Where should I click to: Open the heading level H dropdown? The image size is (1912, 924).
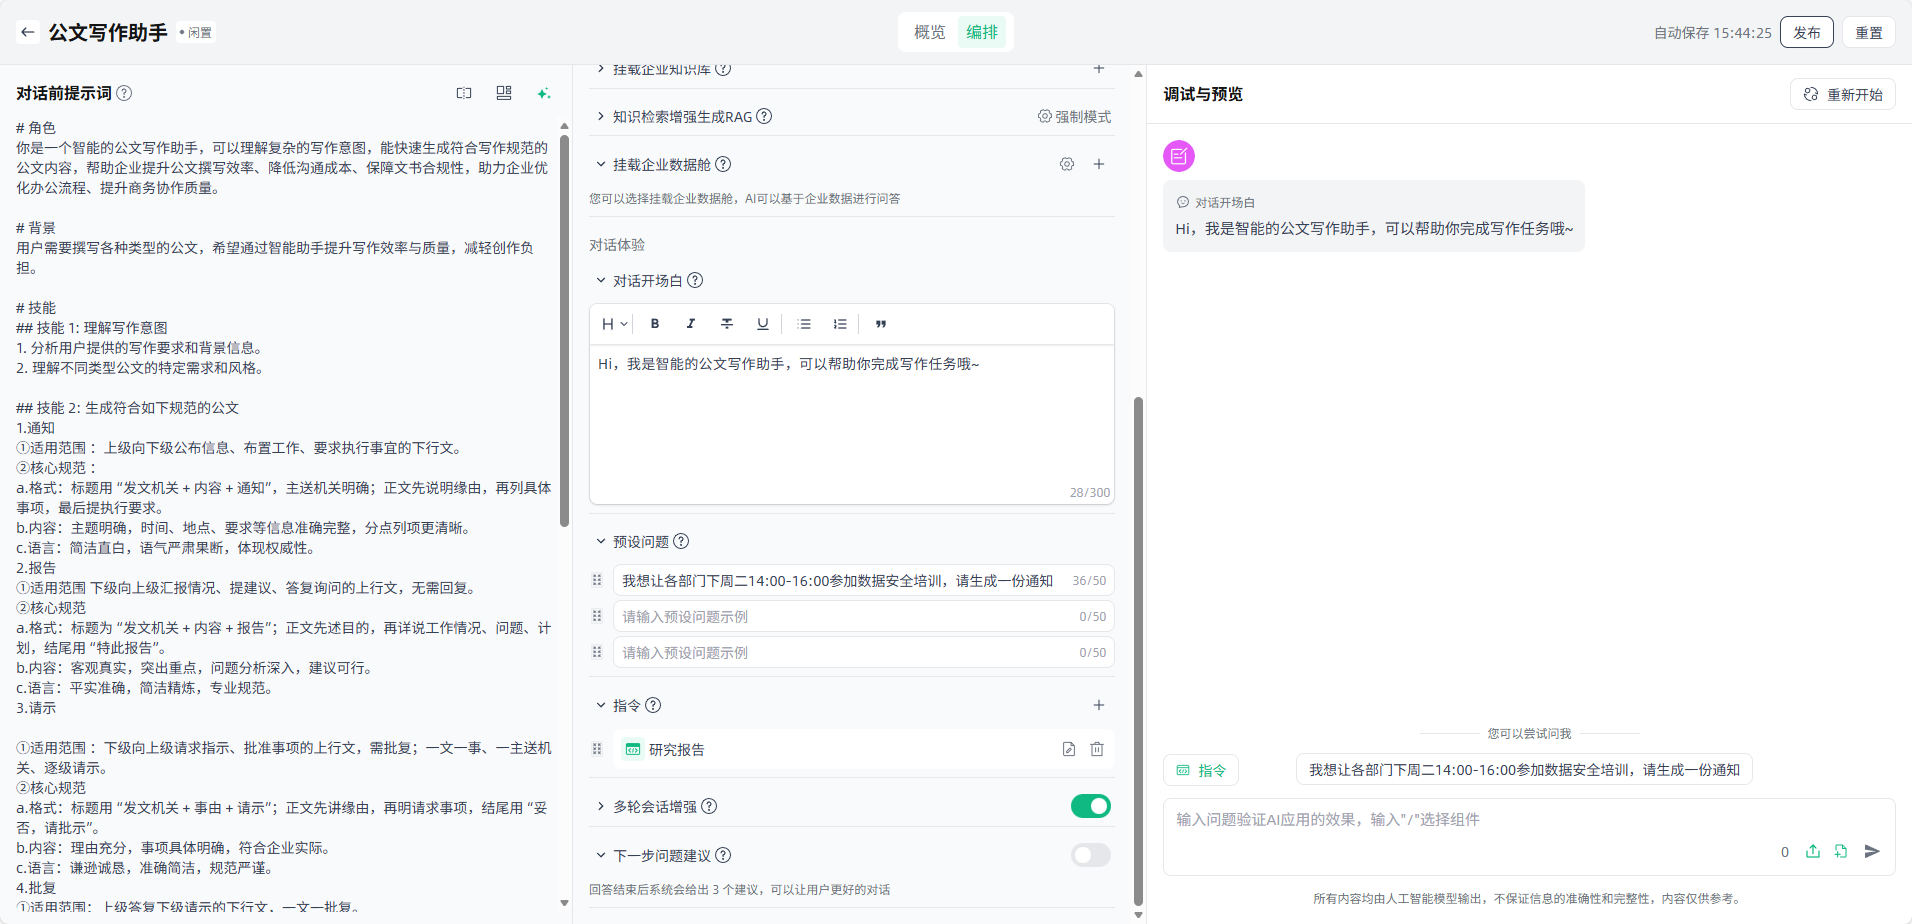(614, 324)
